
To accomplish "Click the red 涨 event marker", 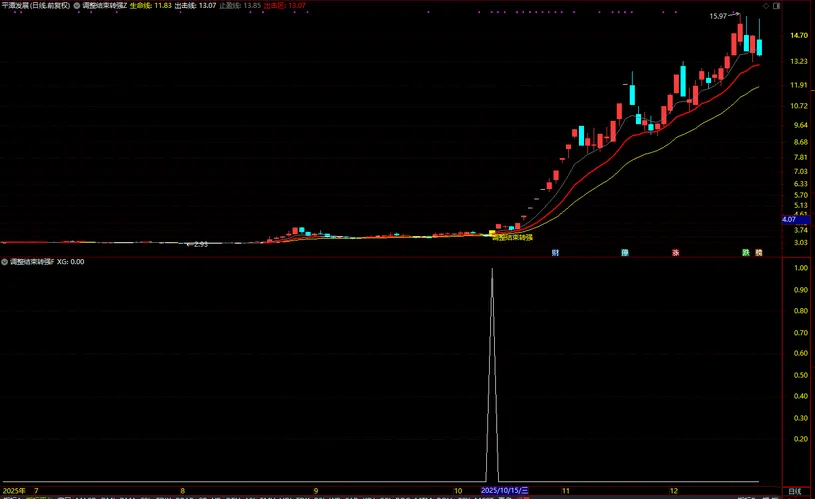I will point(675,253).
